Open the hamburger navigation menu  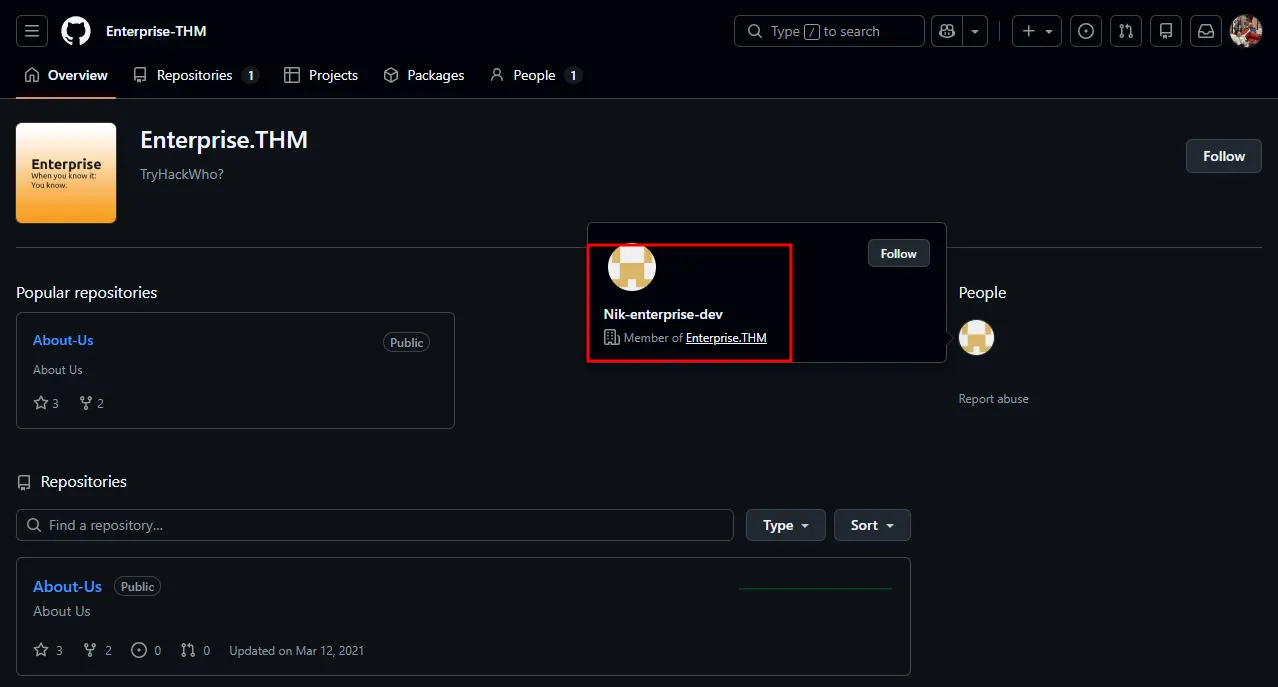tap(32, 31)
